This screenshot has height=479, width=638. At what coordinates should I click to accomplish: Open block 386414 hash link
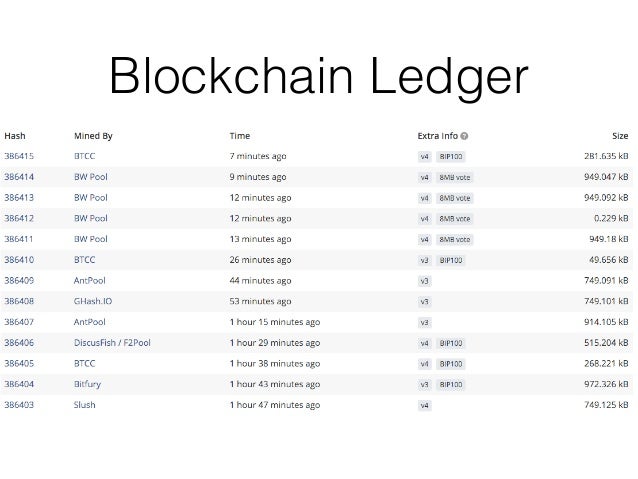tap(19, 177)
